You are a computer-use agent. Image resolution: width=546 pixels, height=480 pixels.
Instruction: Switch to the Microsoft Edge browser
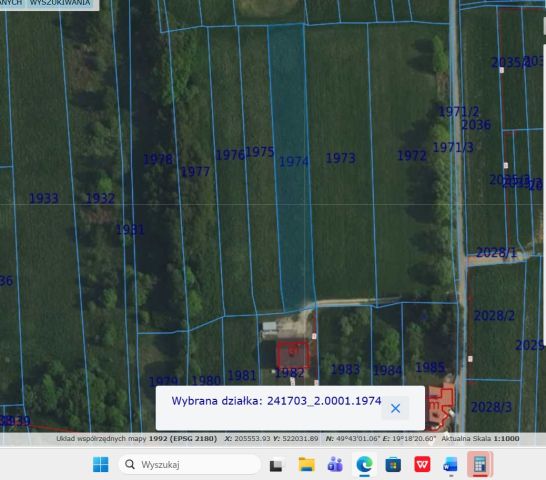[364, 465]
